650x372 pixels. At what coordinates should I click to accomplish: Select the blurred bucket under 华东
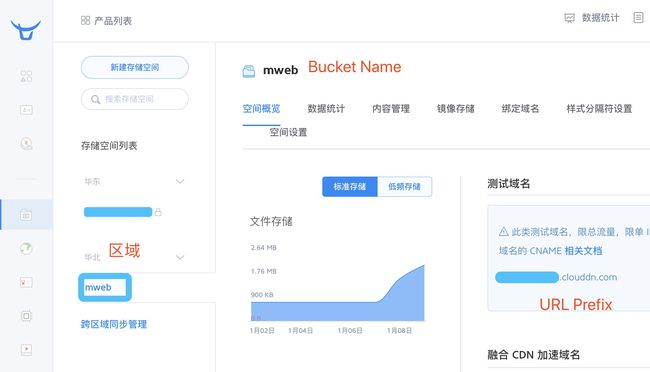click(x=118, y=212)
